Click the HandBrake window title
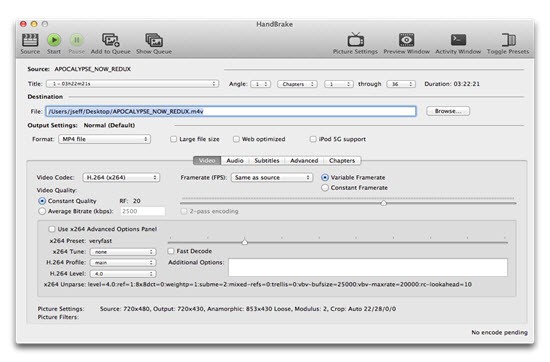Viewport: 550px width, 362px height. click(275, 24)
